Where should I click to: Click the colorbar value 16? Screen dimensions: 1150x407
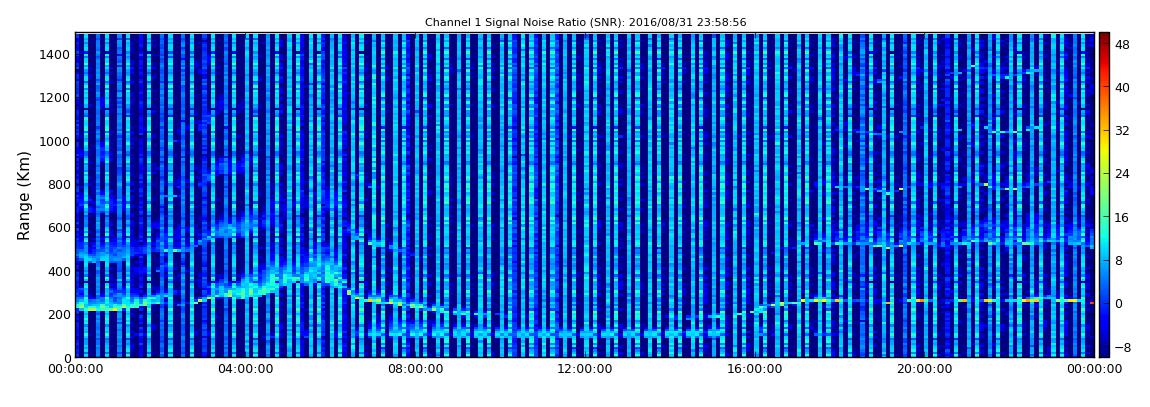[x=1122, y=217]
